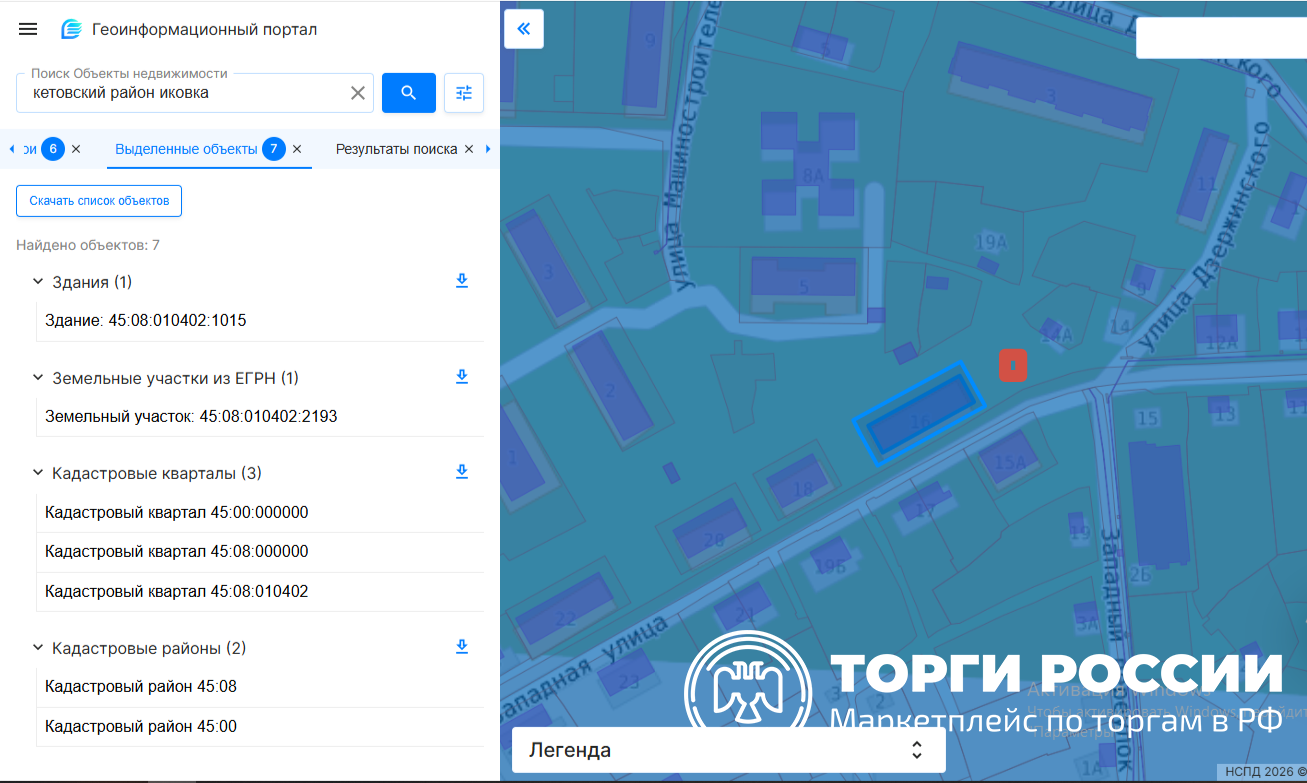1307x783 pixels.
Task: Switch to the Выделенные объекты tab
Action: [186, 149]
